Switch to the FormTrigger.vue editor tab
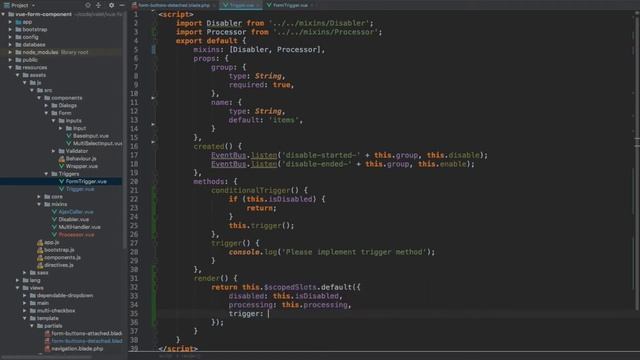Screen dimensions: 640x360 pyautogui.click(x=290, y=5)
